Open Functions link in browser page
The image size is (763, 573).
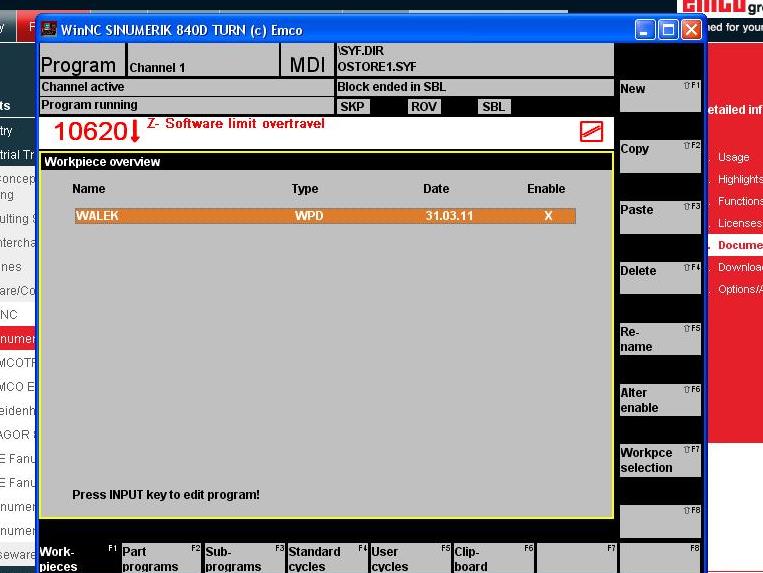tap(740, 201)
